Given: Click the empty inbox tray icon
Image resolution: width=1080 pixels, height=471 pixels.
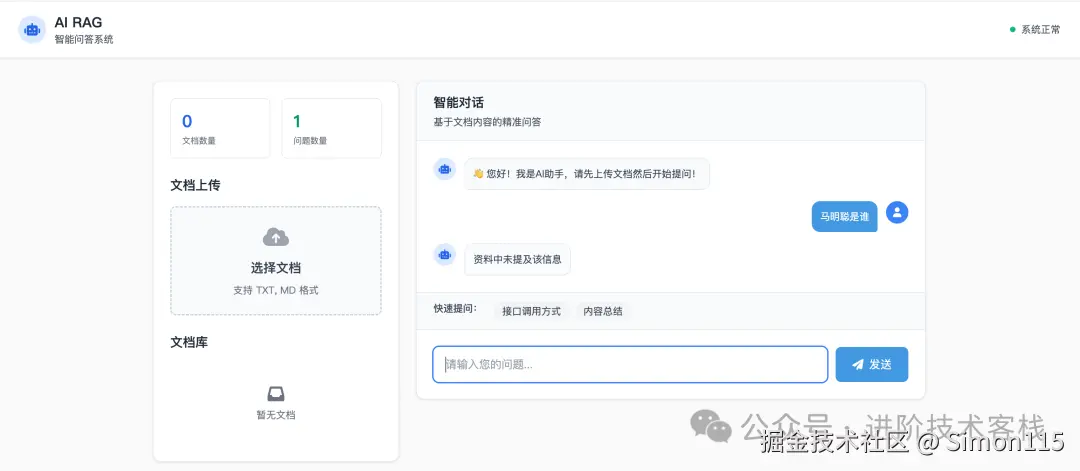Looking at the screenshot, I should [276, 394].
